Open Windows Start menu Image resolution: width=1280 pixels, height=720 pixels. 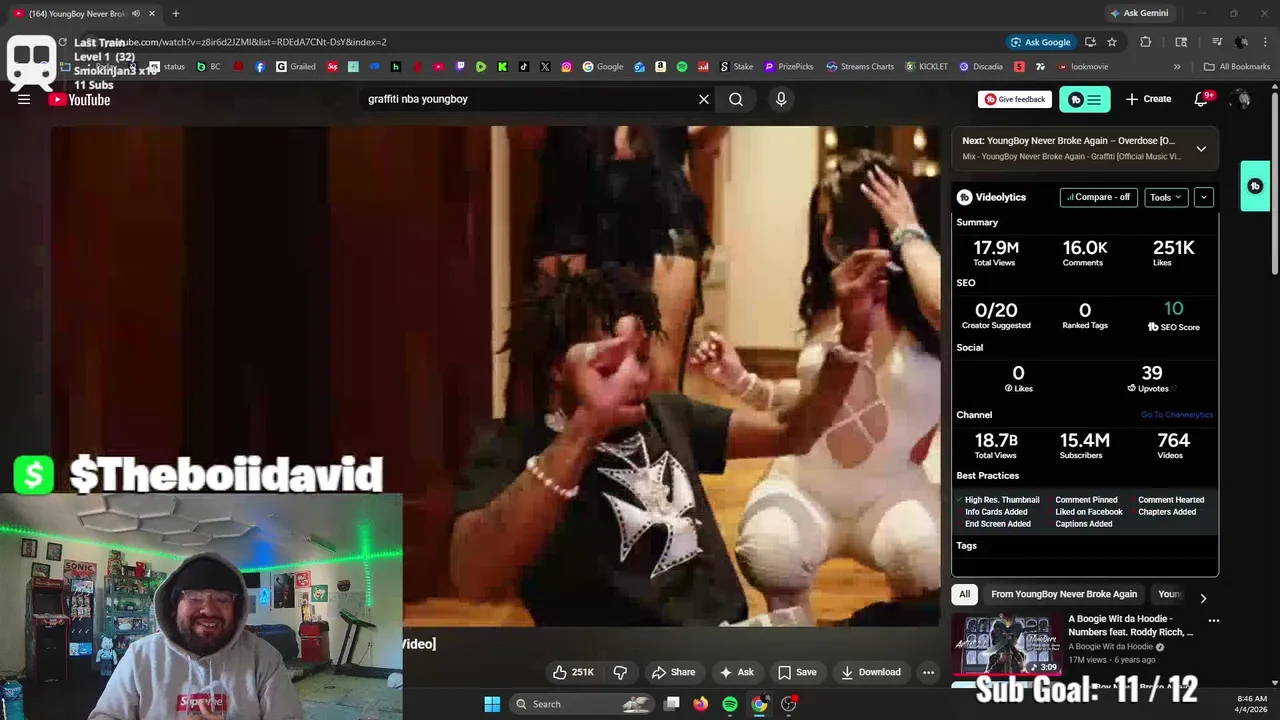point(492,704)
